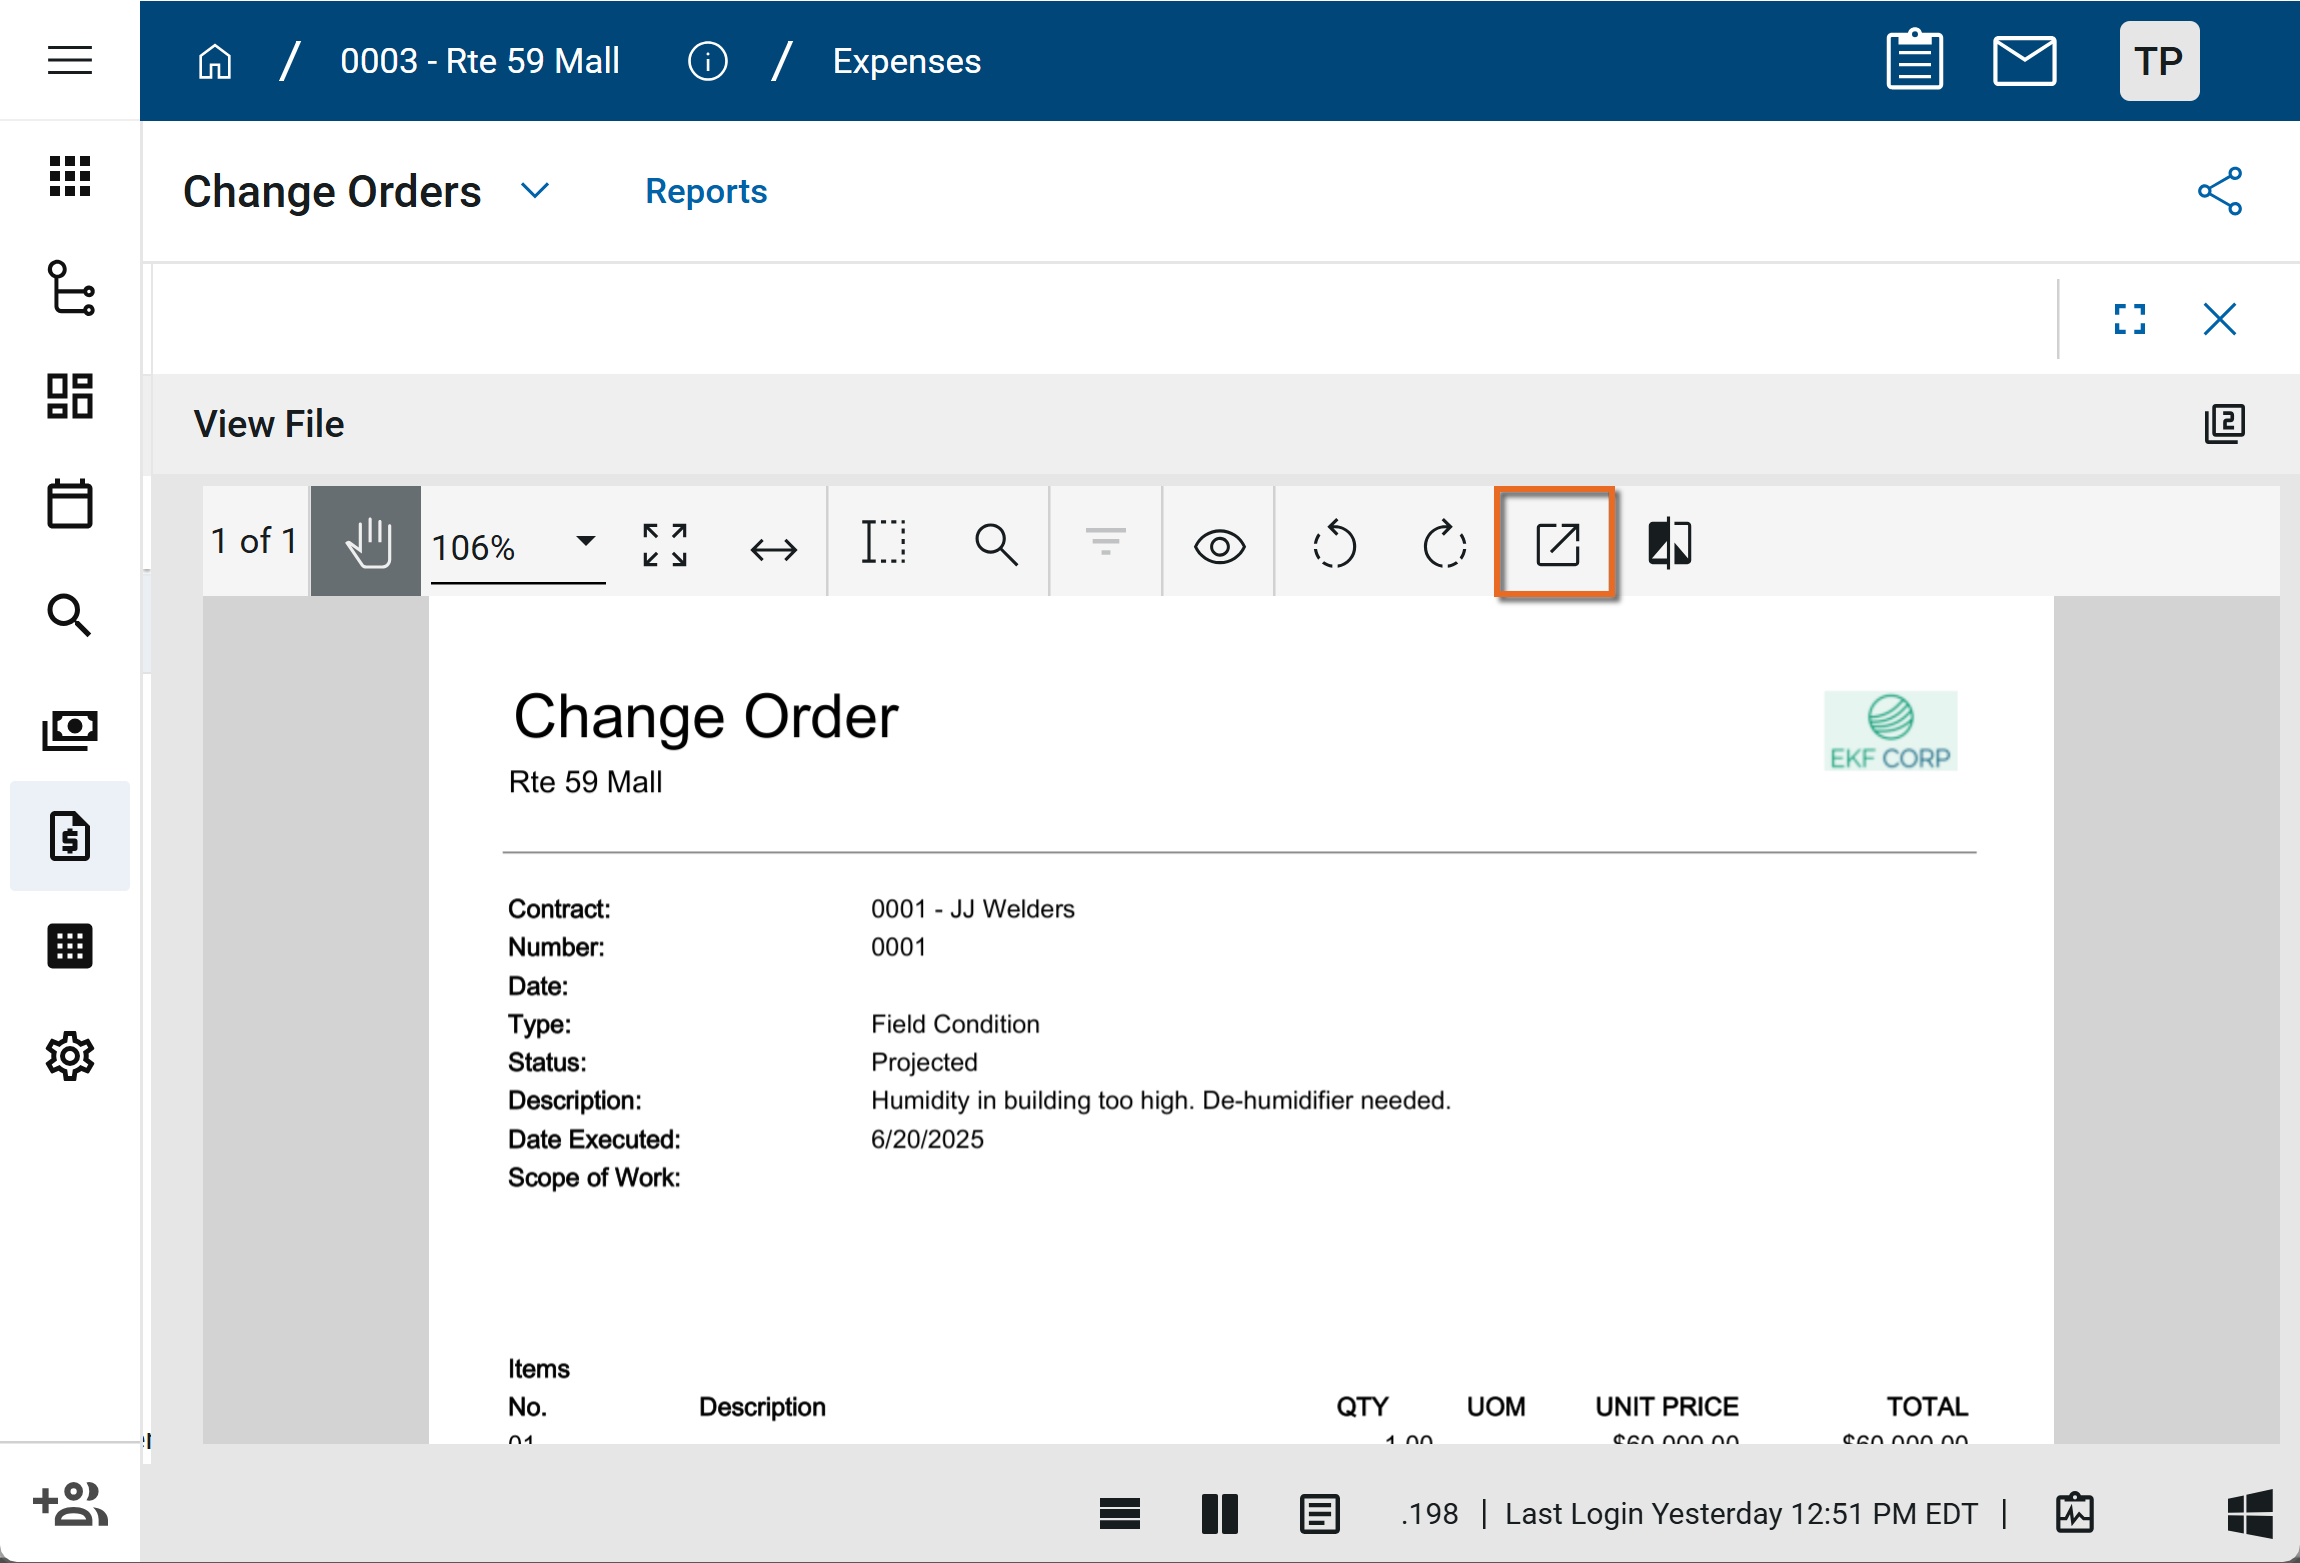The width and height of the screenshot is (2300, 1563).
Task: Open the TP user profile menu
Action: click(x=2158, y=61)
